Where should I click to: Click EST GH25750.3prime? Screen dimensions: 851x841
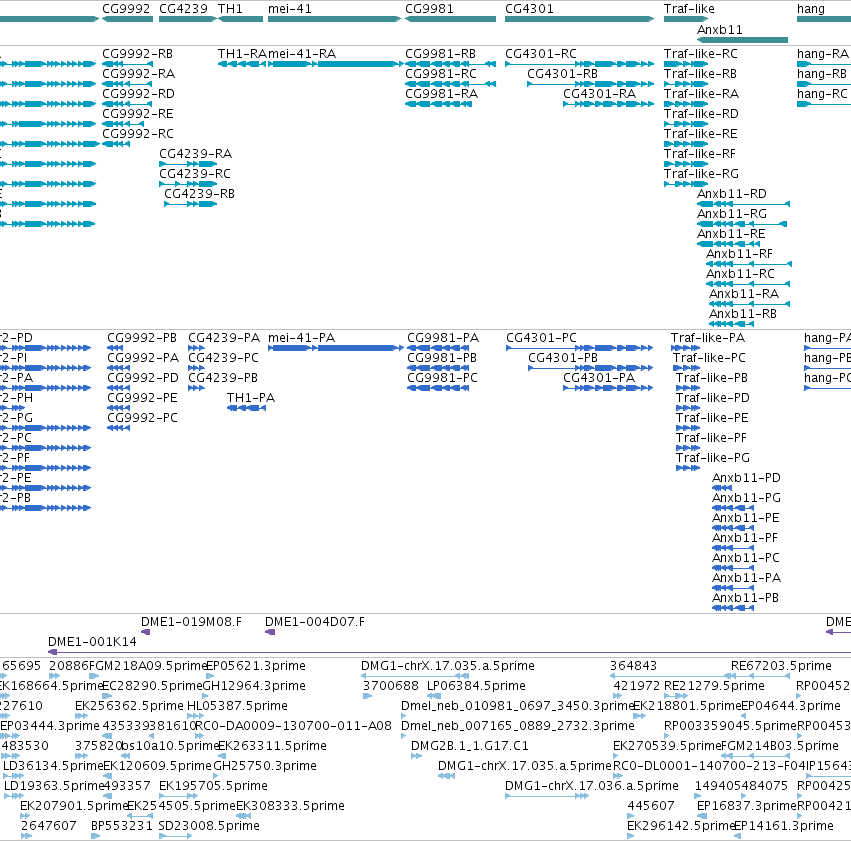pyautogui.click(x=265, y=766)
